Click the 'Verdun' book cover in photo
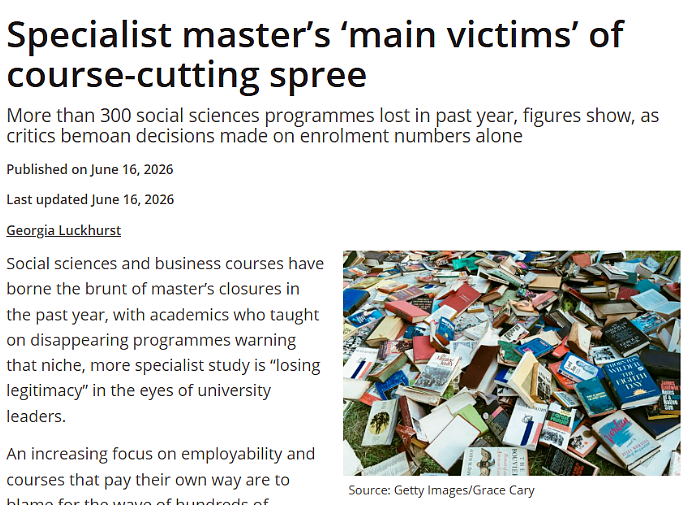This screenshot has height=508, width=689. 624,439
